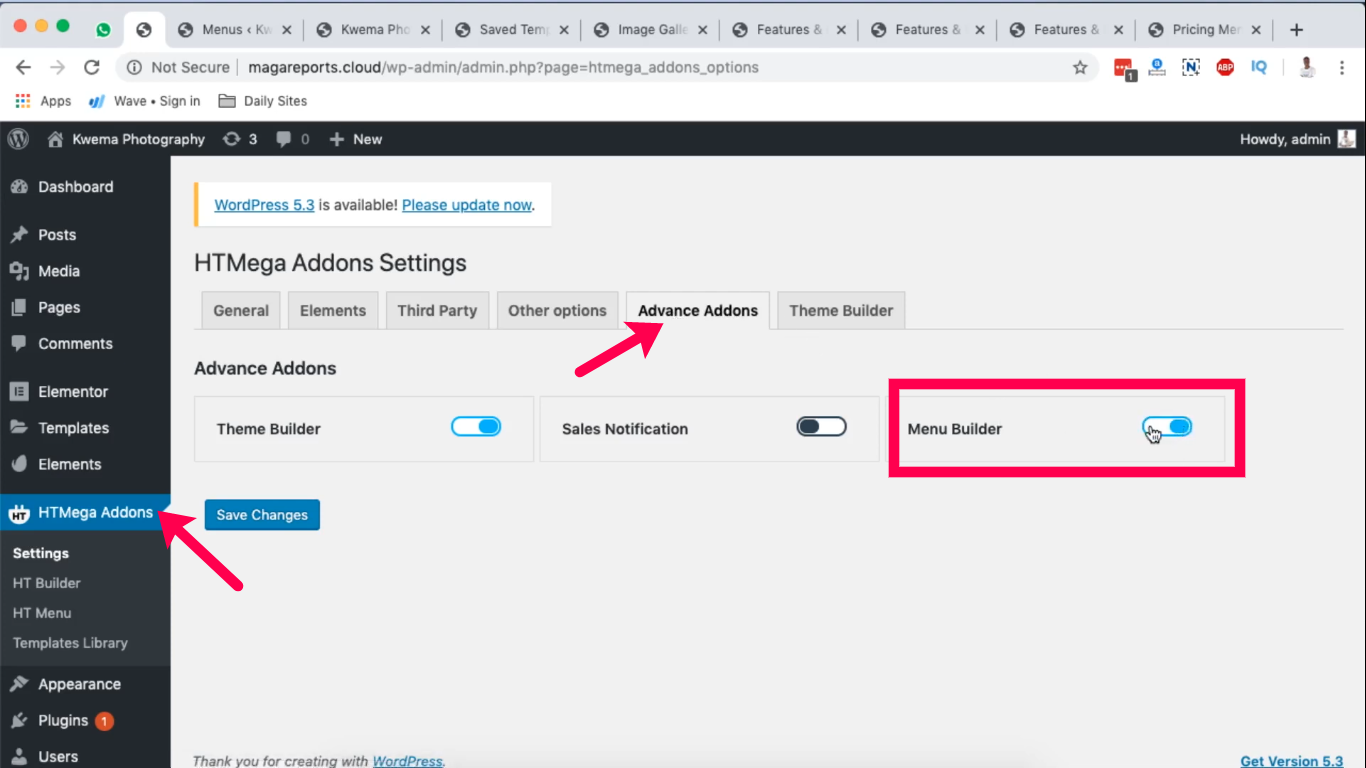The image size is (1366, 768).
Task: Click the site info icon beside Not Secure
Action: 133,67
